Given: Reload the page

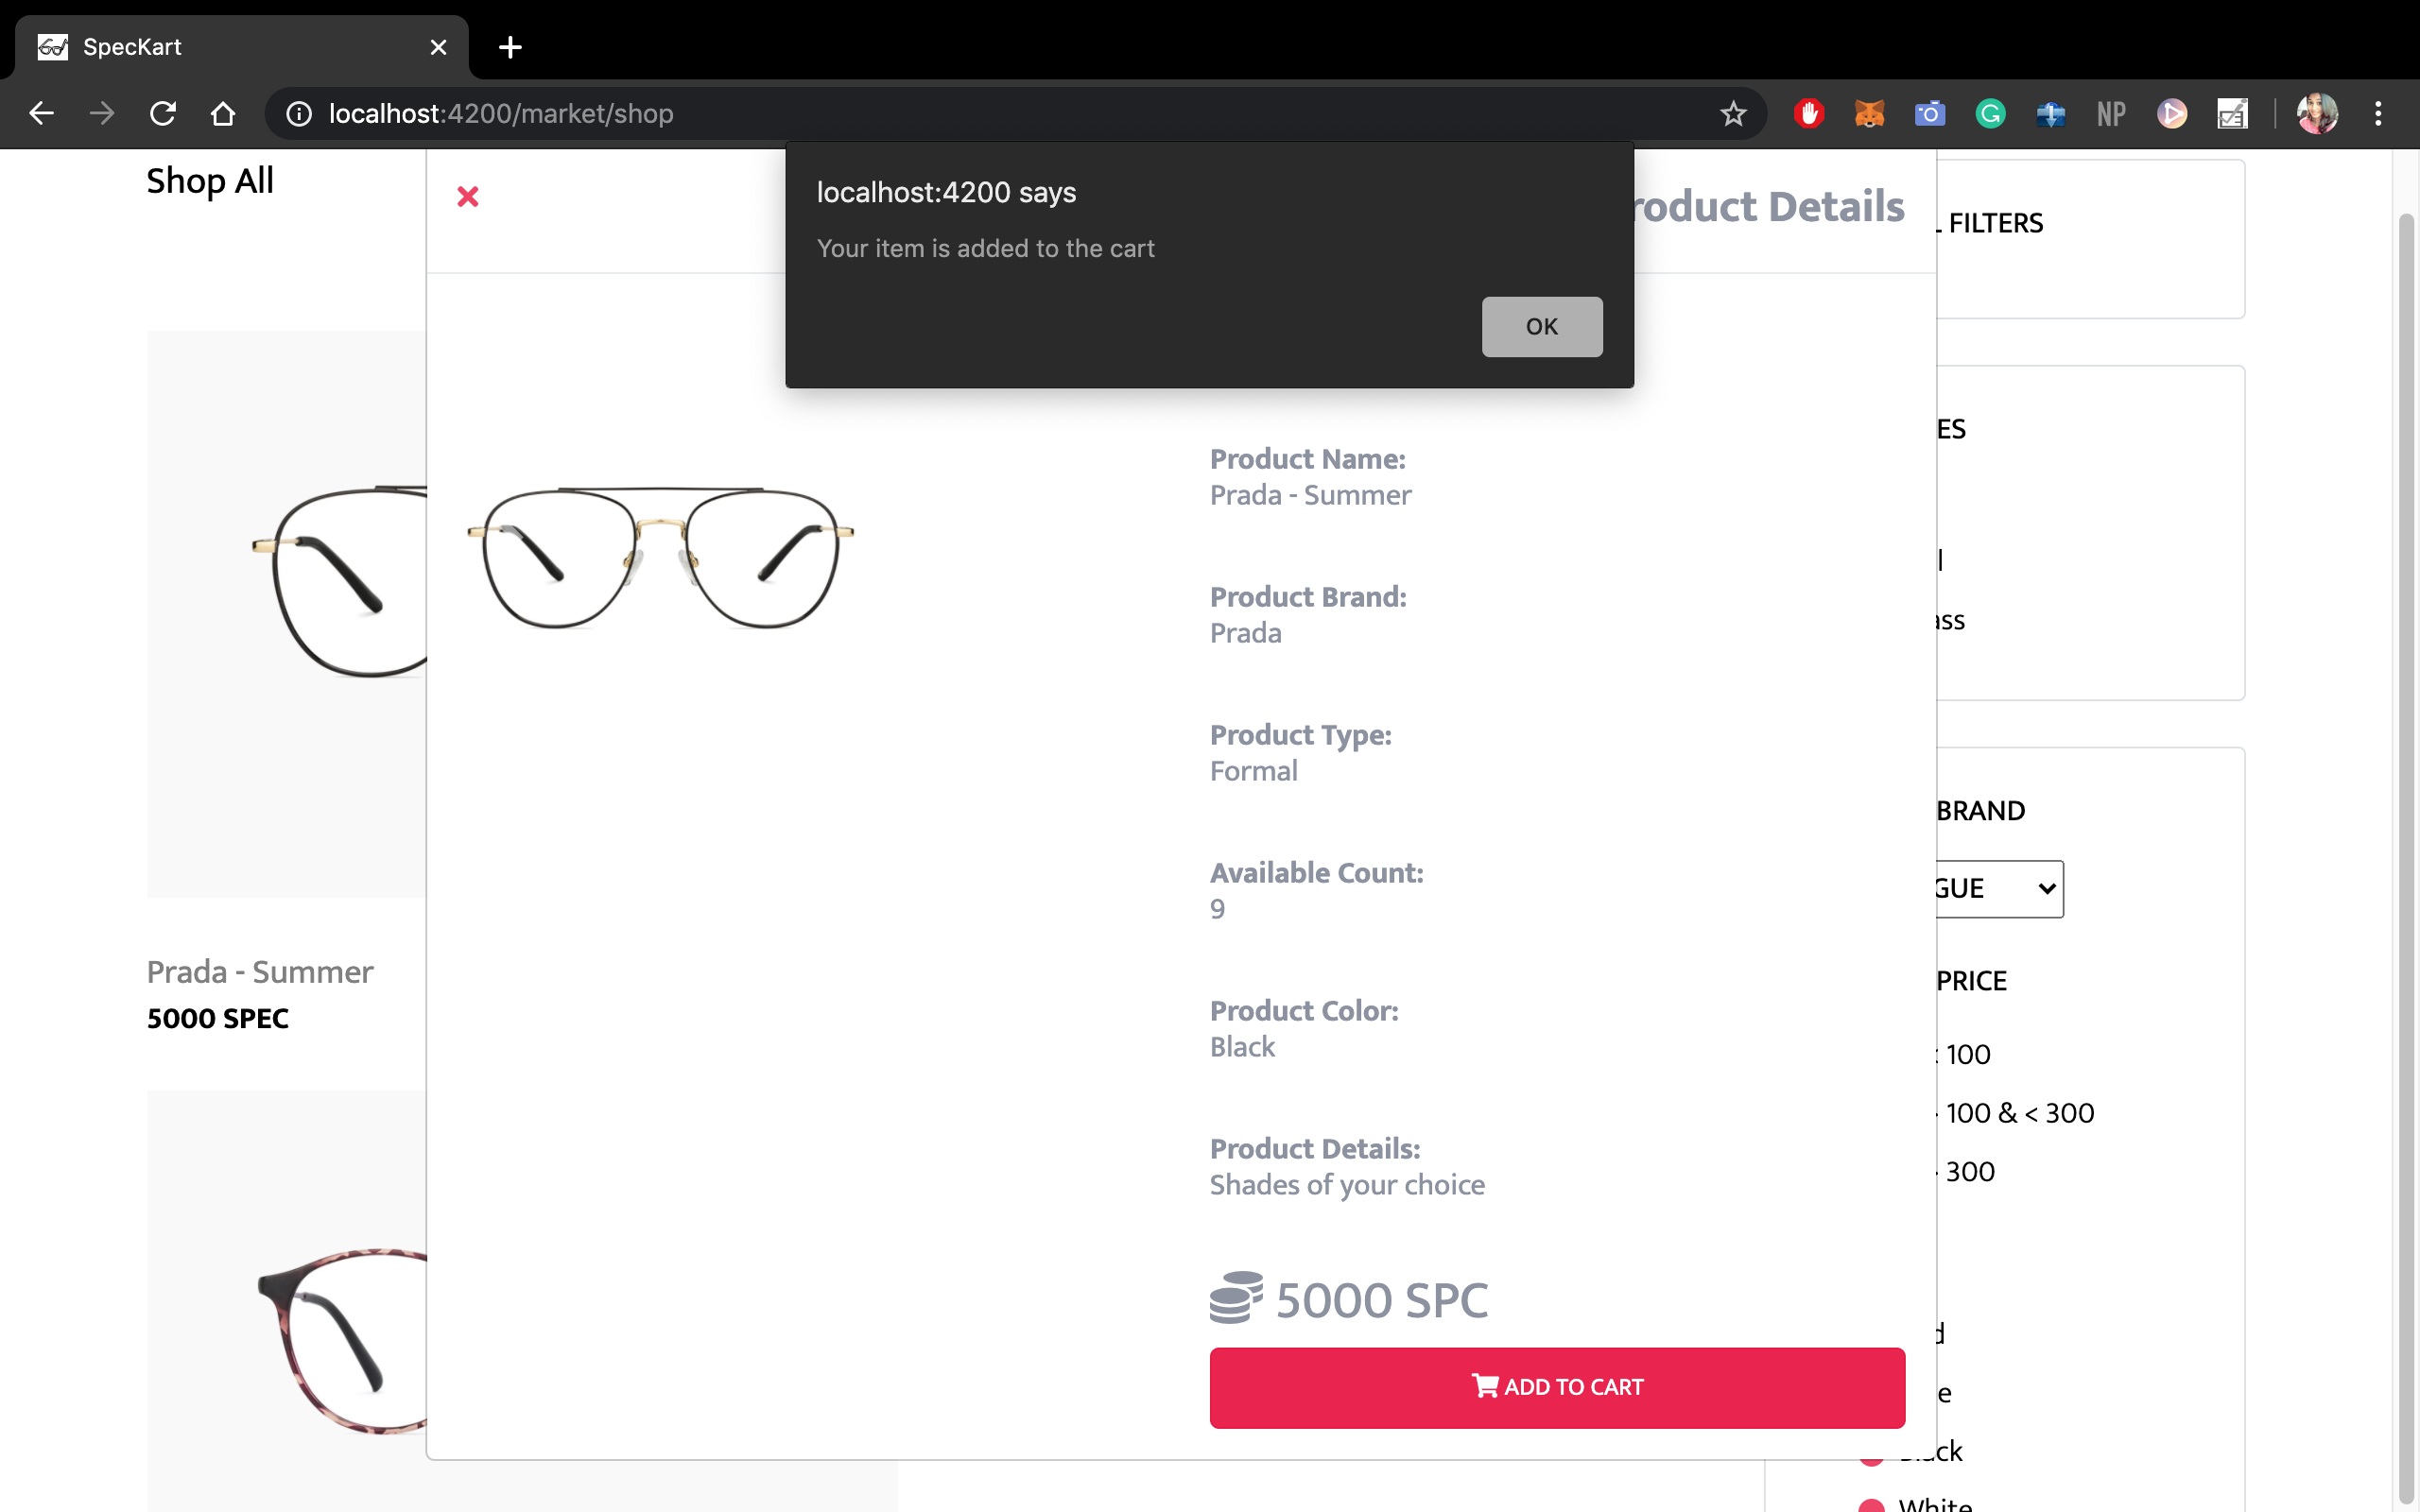Looking at the screenshot, I should point(163,114).
